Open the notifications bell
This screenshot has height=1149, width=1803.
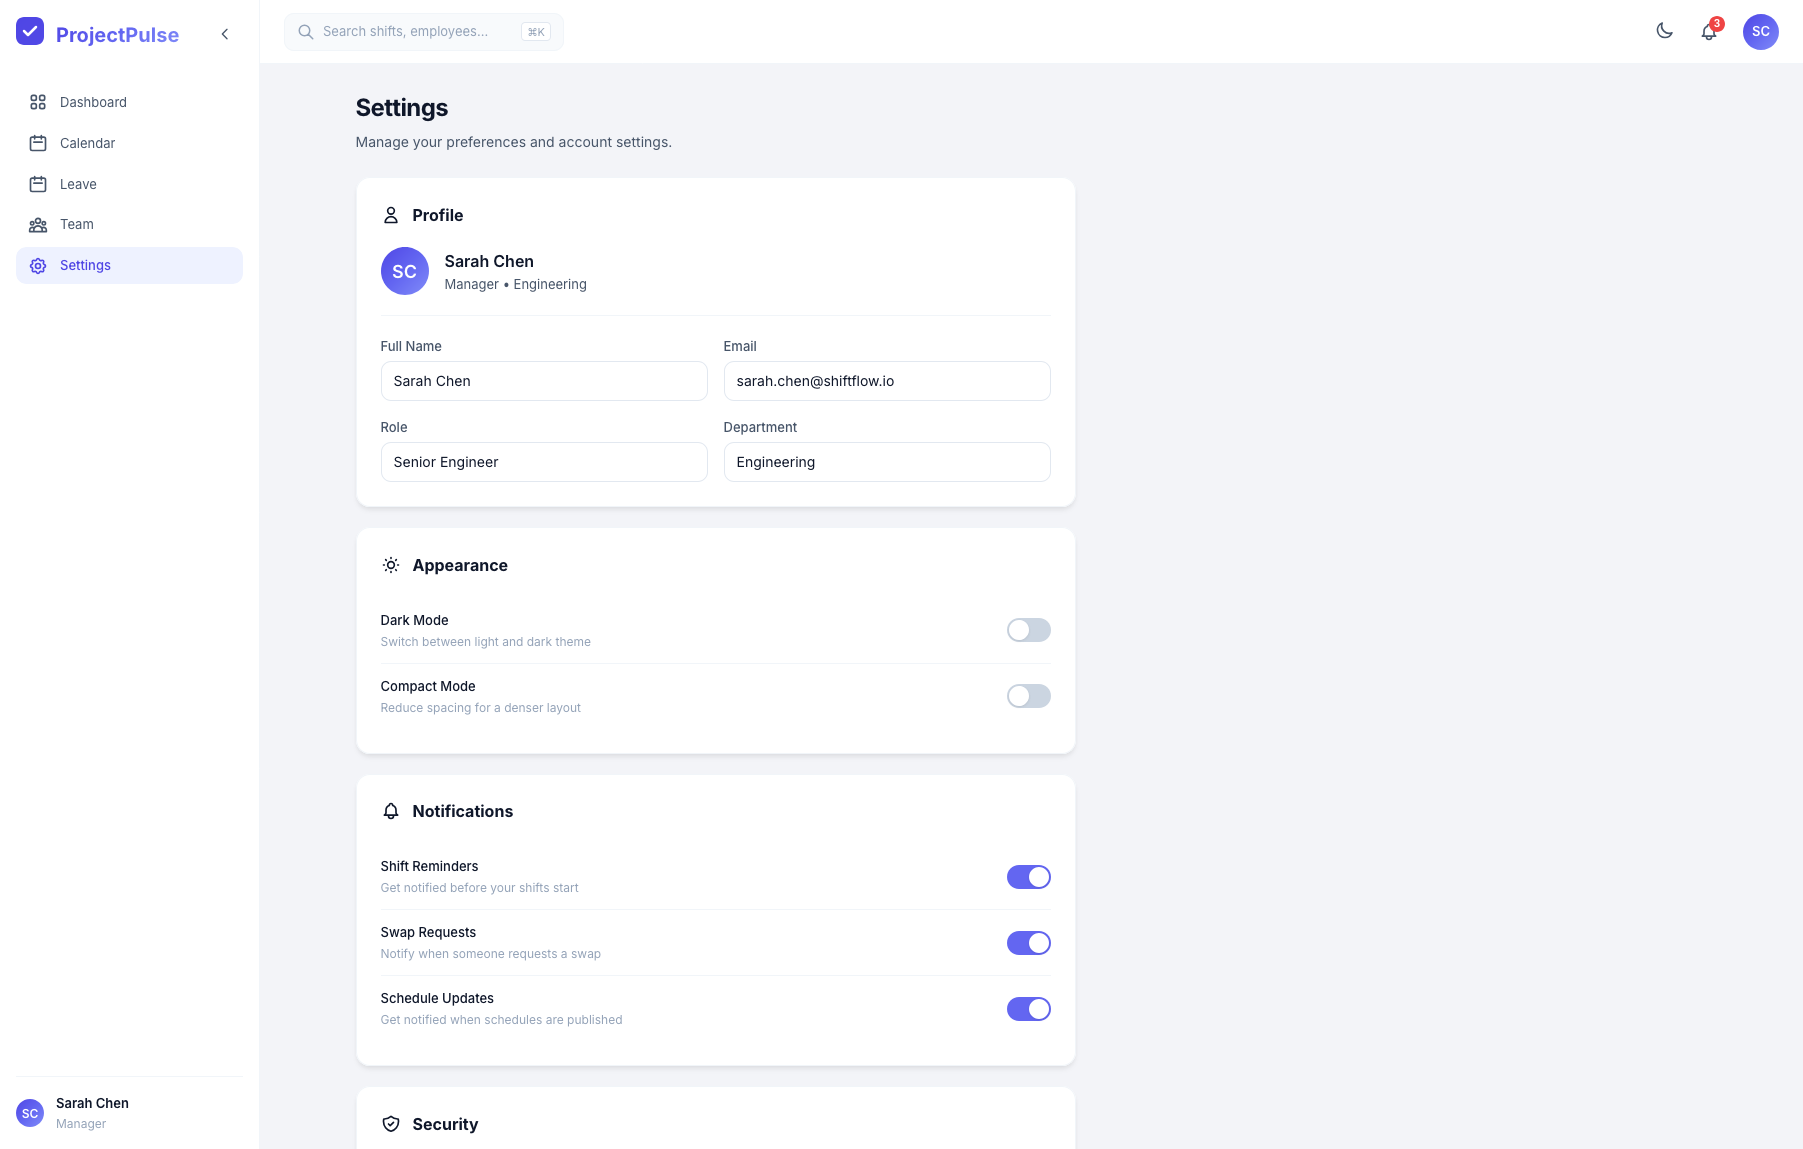(1709, 32)
